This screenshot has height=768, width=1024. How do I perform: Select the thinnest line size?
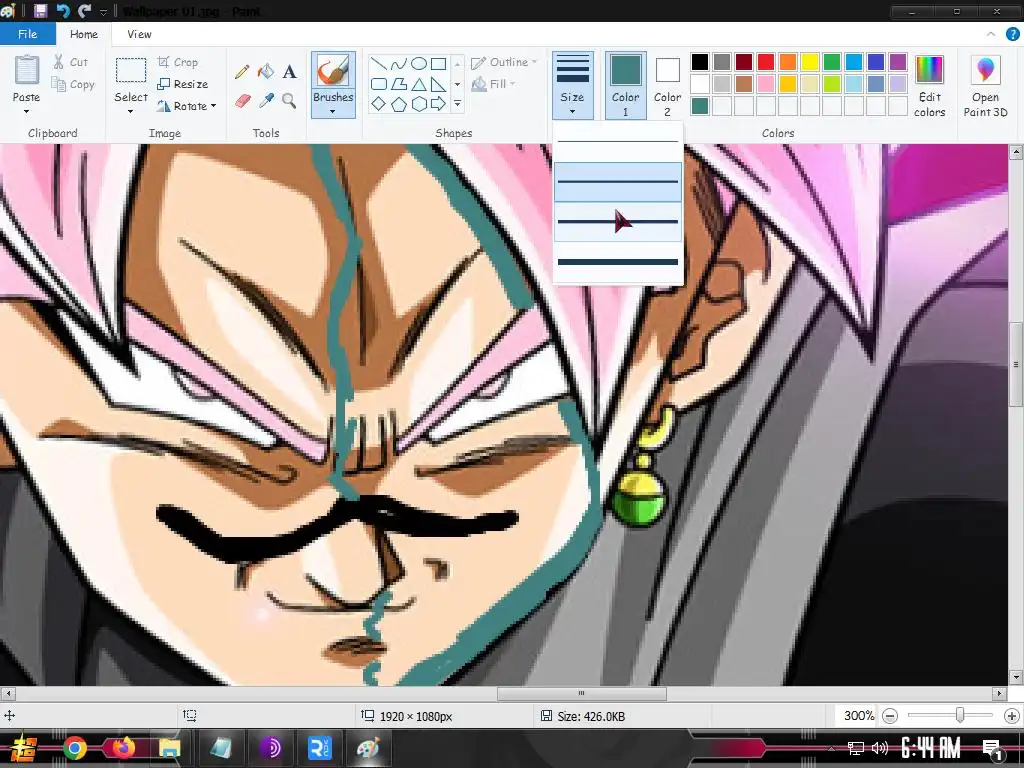pyautogui.click(x=618, y=142)
